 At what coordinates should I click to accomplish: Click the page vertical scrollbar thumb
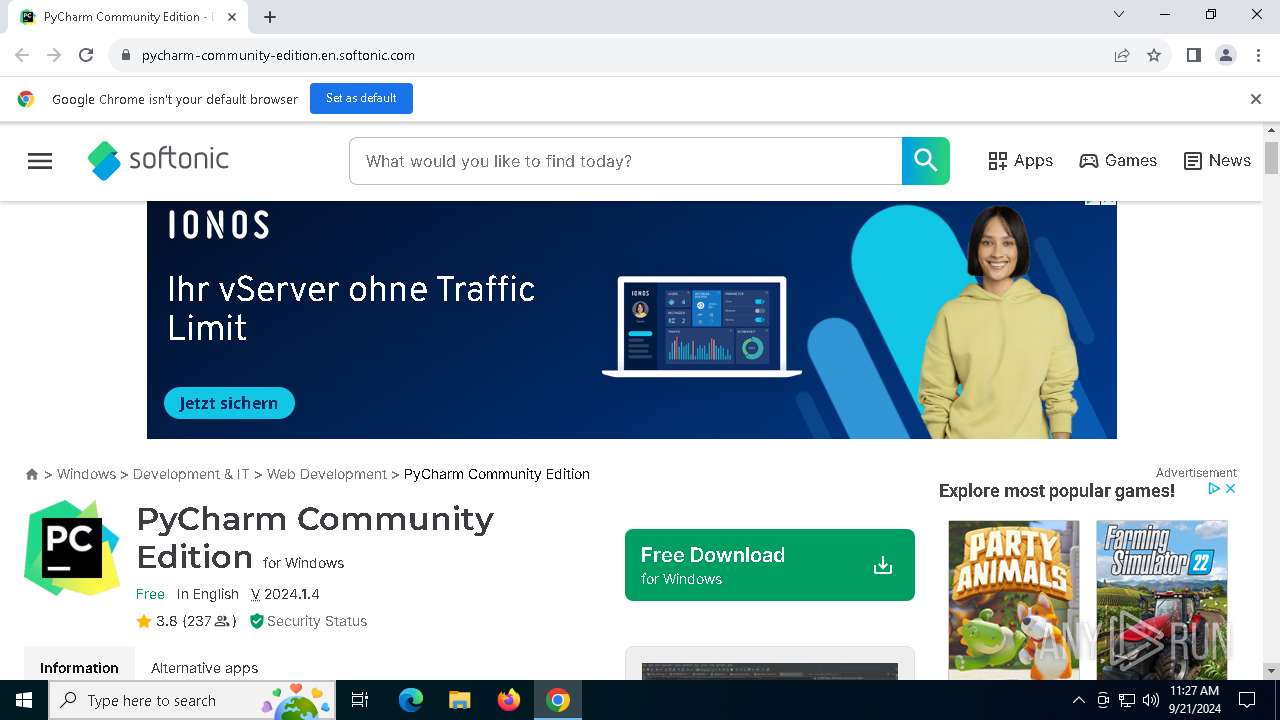pyautogui.click(x=1272, y=158)
